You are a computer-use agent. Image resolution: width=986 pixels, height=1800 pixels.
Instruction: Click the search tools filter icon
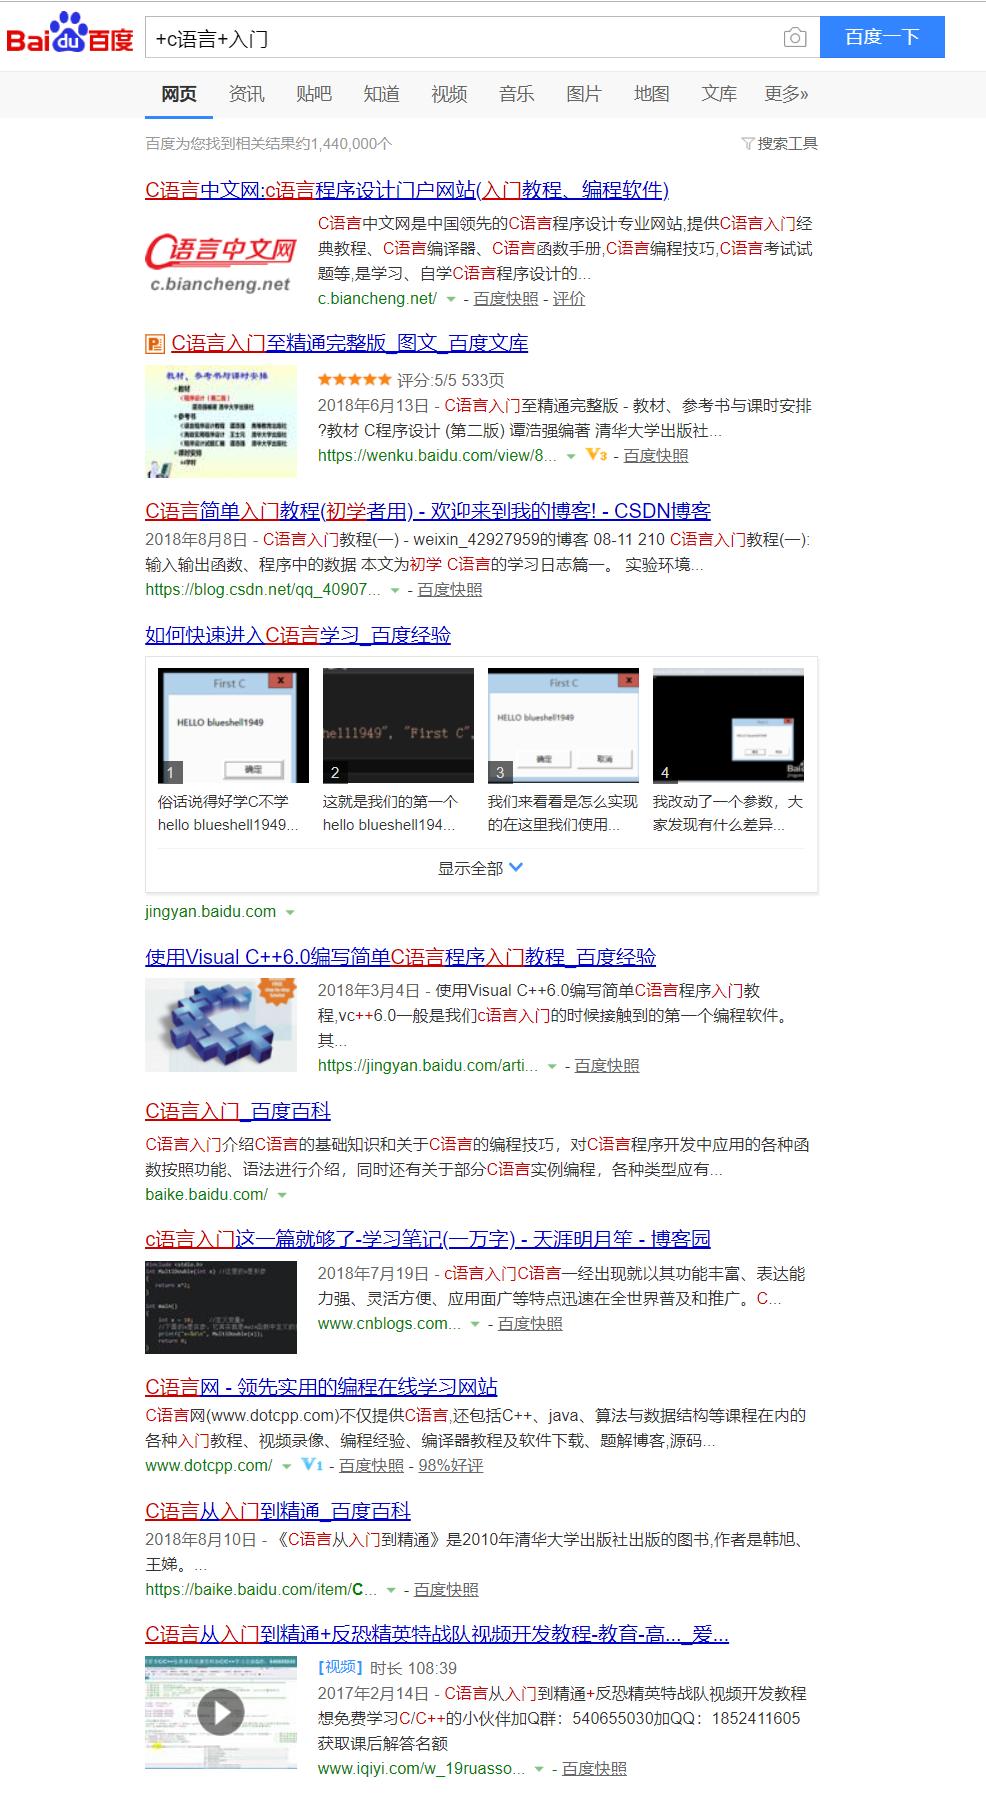[747, 144]
